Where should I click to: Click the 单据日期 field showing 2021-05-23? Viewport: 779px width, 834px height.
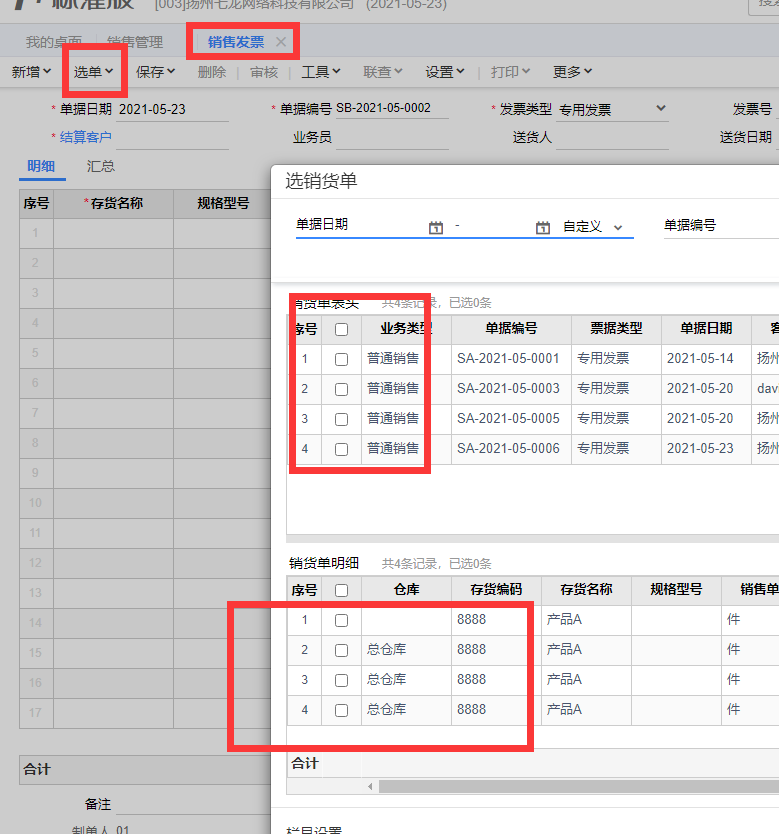click(x=172, y=110)
